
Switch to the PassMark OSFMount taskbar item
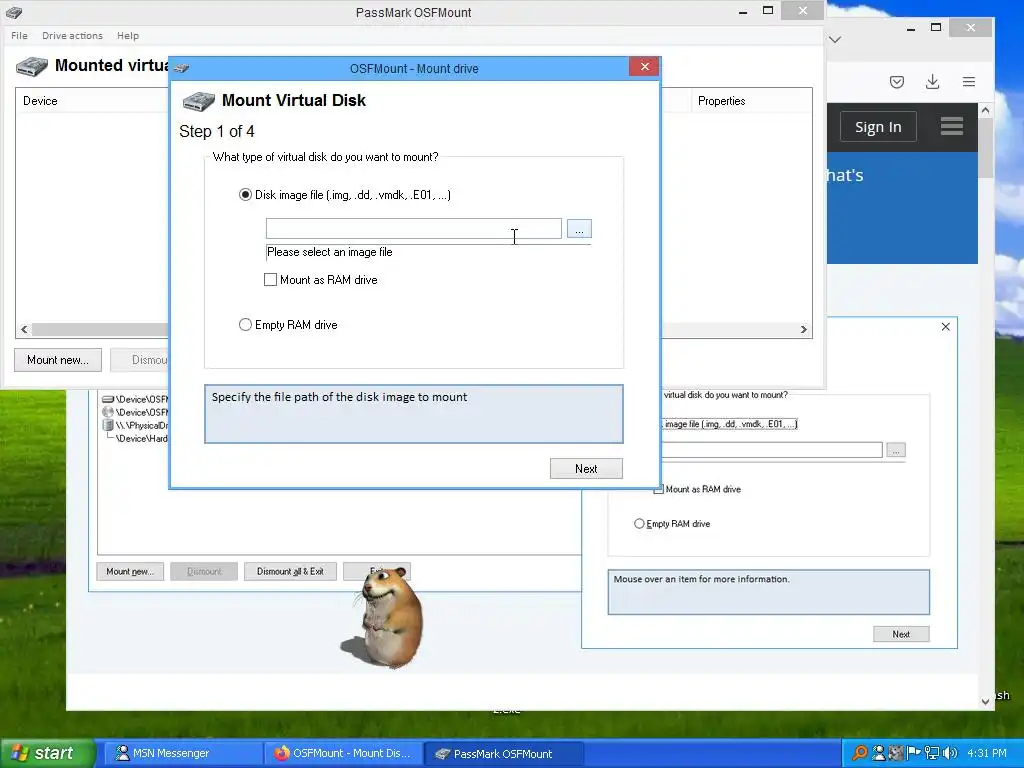[504, 754]
